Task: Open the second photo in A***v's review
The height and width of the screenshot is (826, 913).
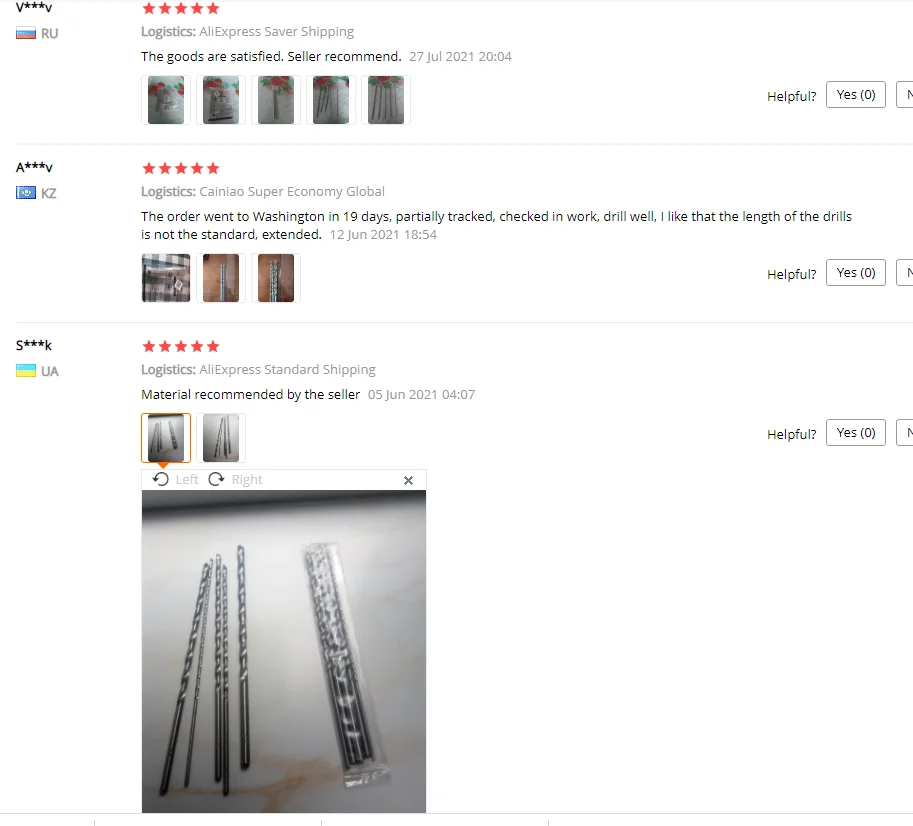Action: [x=221, y=278]
